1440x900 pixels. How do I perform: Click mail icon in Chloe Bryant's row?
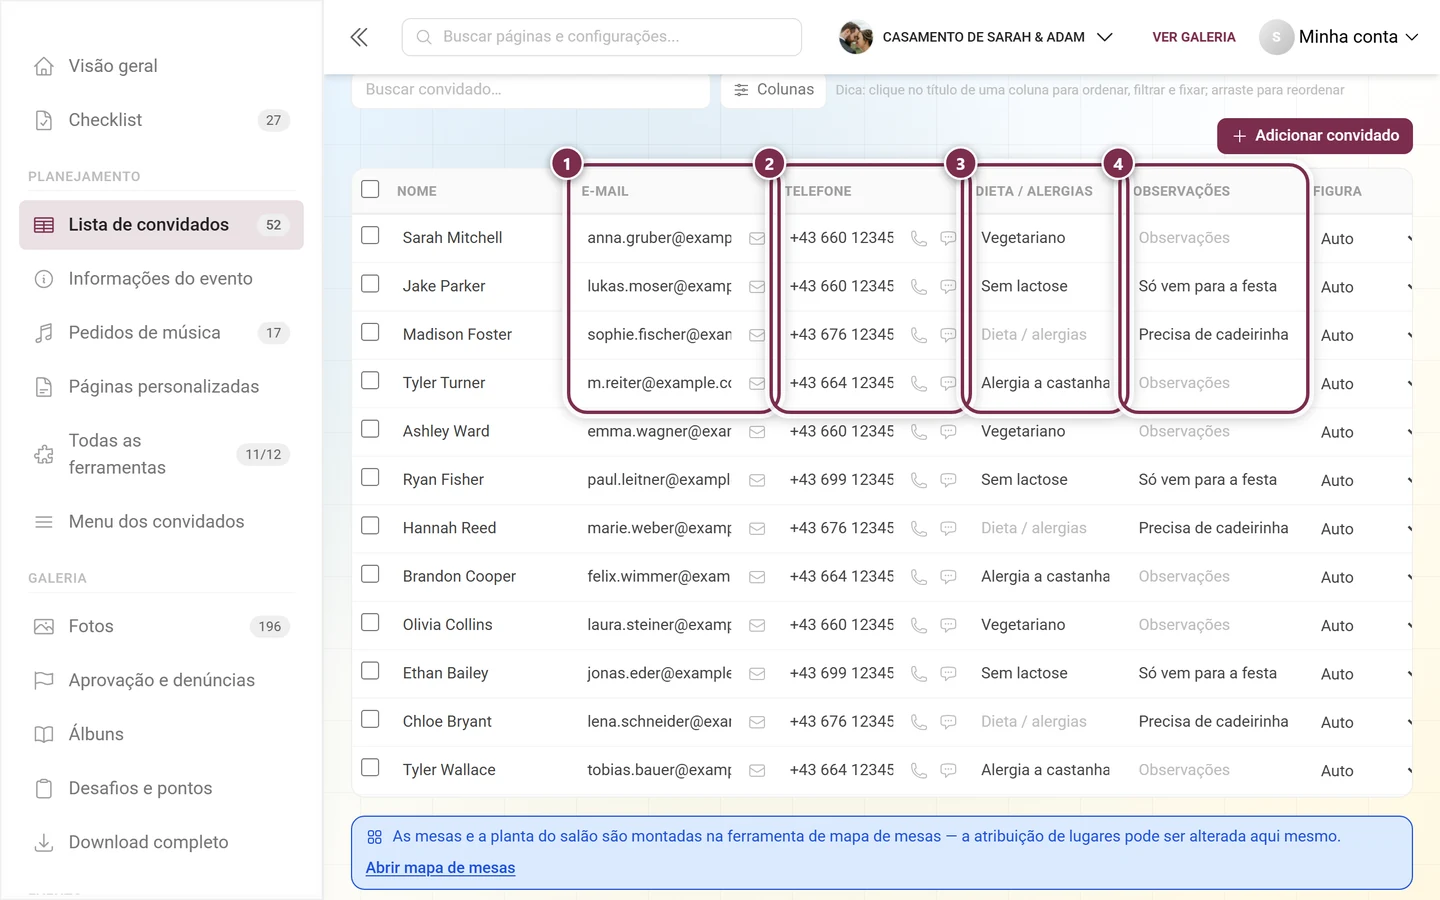coord(757,722)
